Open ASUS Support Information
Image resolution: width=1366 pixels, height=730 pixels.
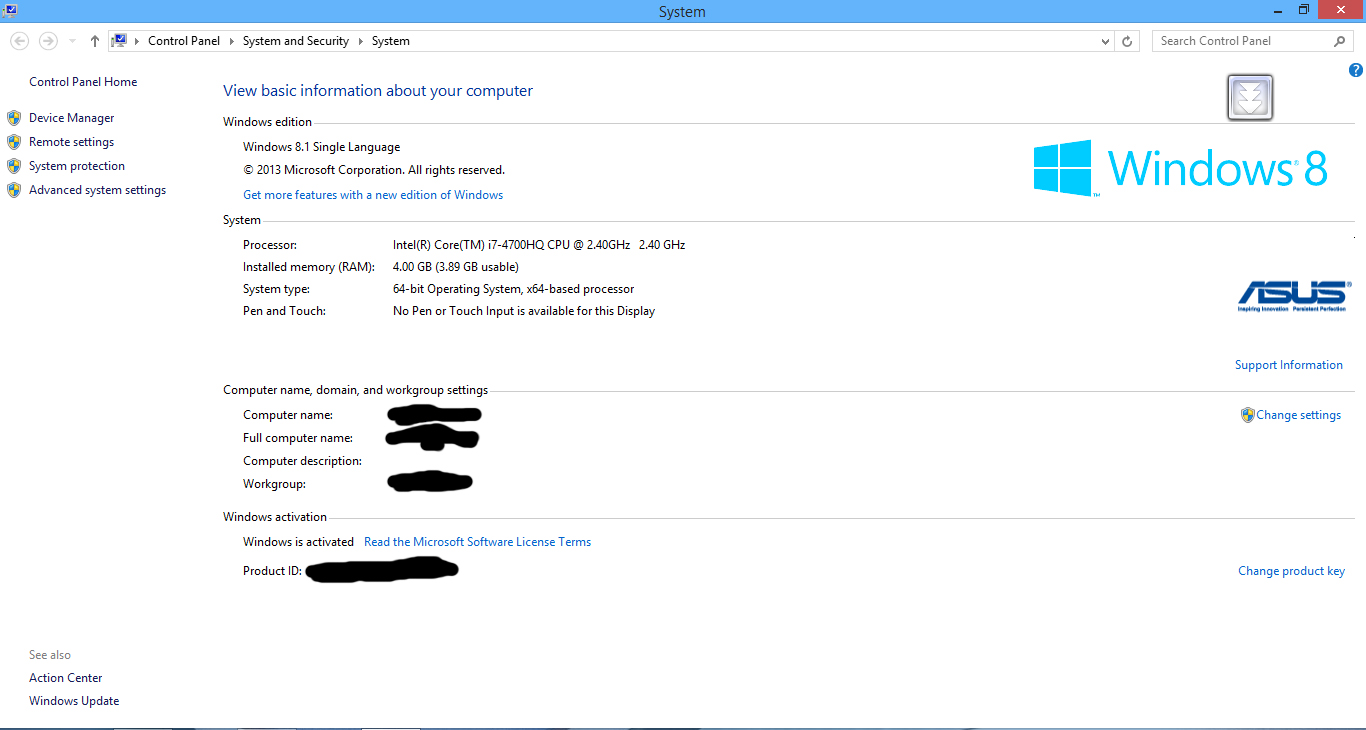pyautogui.click(x=1289, y=365)
